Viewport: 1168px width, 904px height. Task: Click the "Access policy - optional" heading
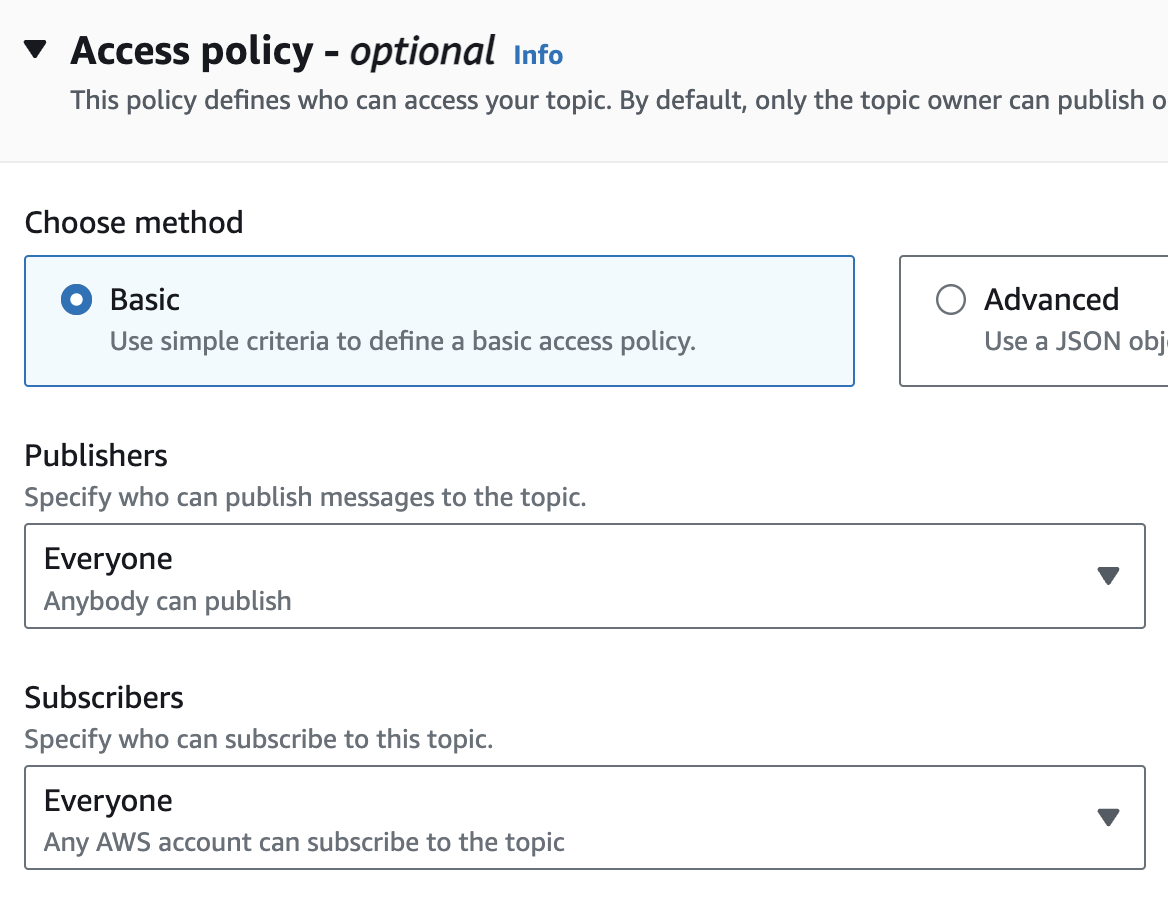[x=283, y=51]
